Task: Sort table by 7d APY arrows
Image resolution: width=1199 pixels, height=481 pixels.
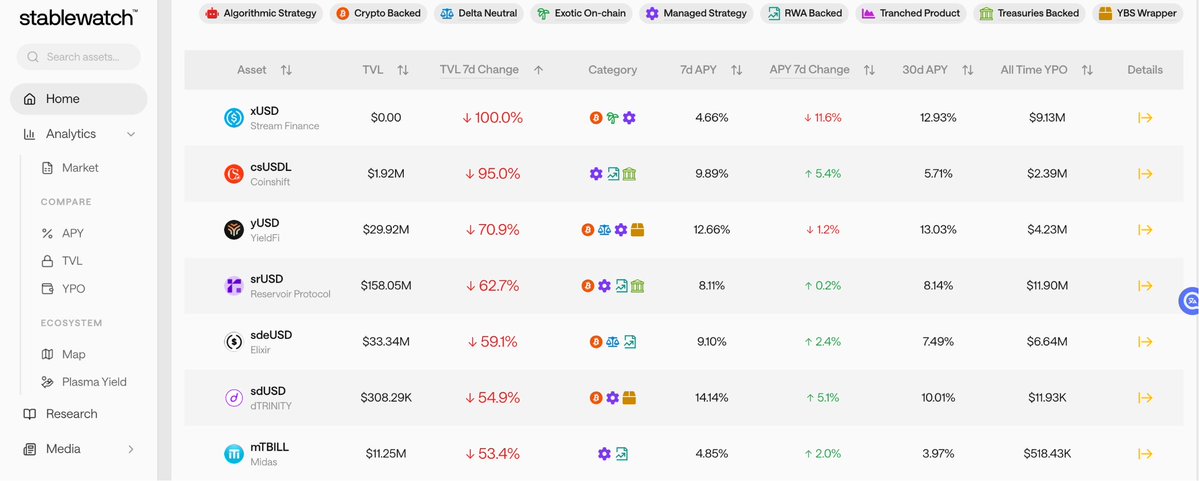Action: click(736, 70)
